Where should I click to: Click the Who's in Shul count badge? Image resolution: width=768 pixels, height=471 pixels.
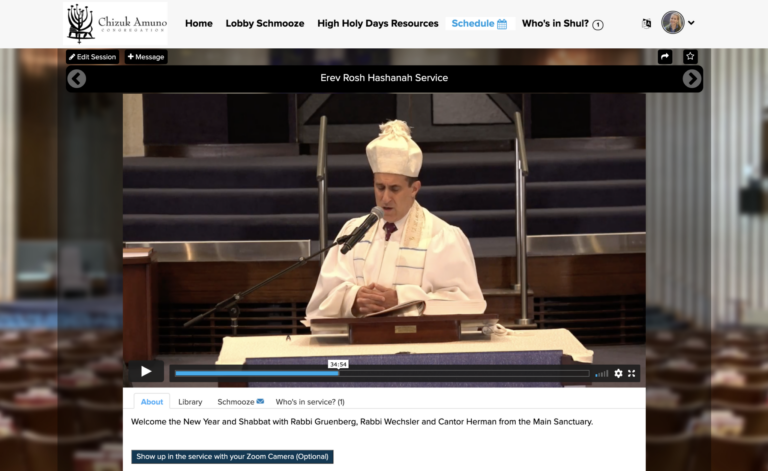pos(598,24)
